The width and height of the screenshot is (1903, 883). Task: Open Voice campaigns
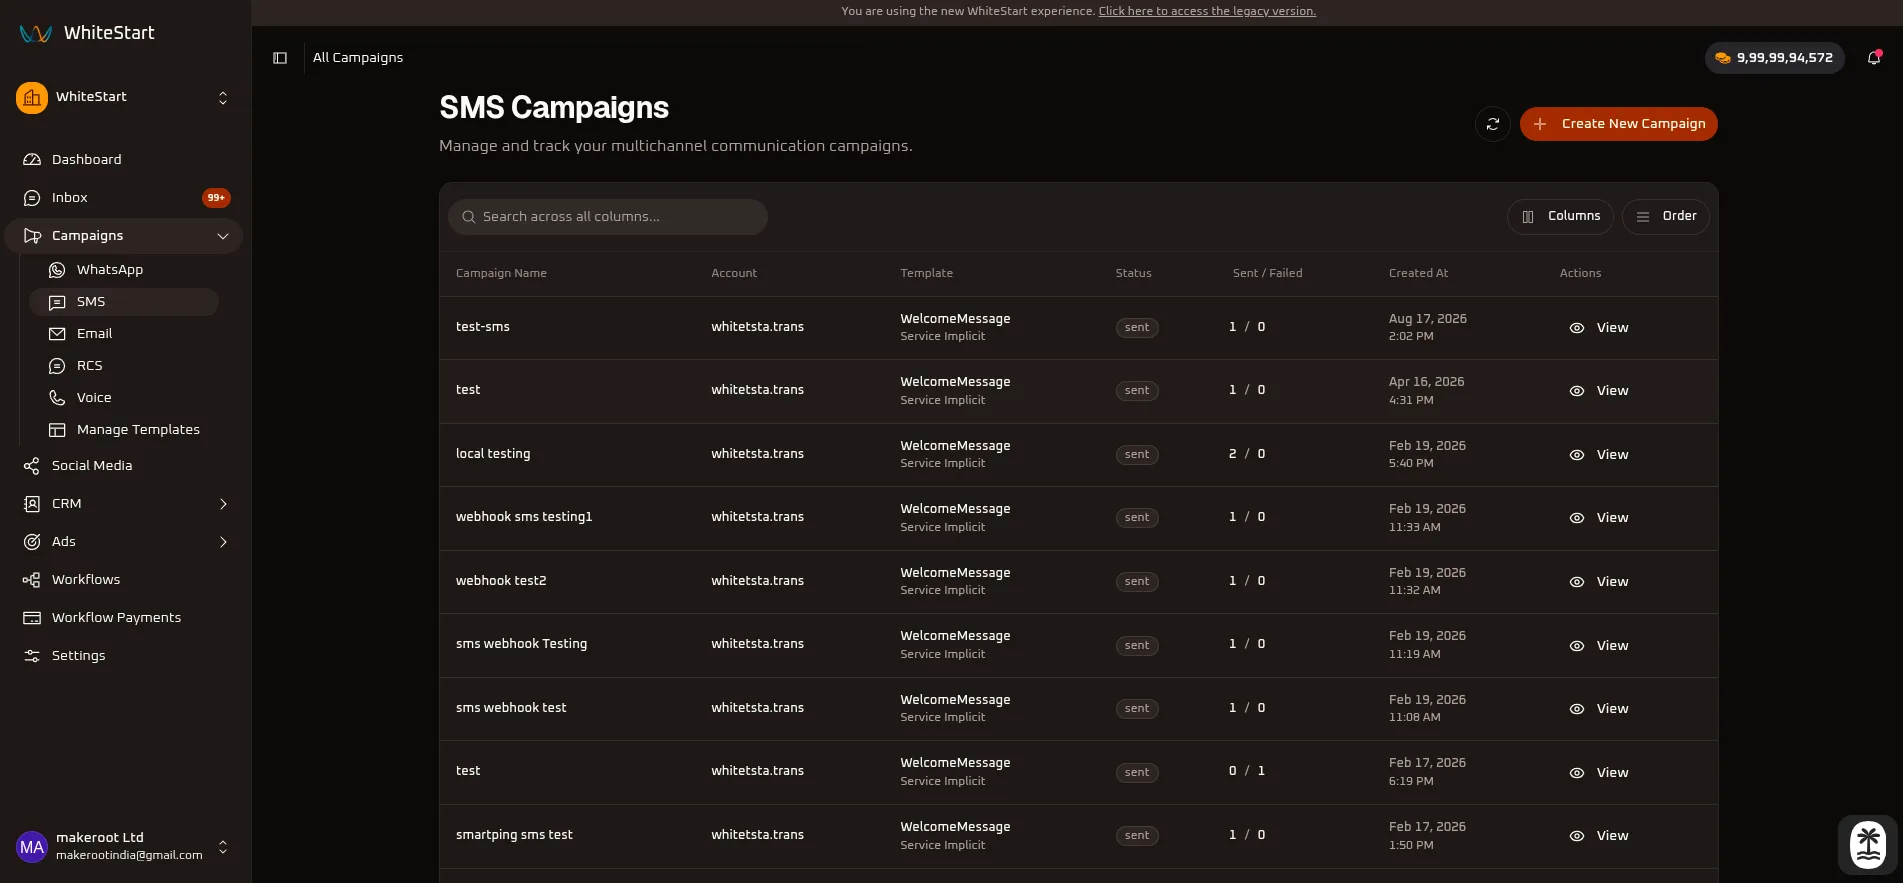124,398
